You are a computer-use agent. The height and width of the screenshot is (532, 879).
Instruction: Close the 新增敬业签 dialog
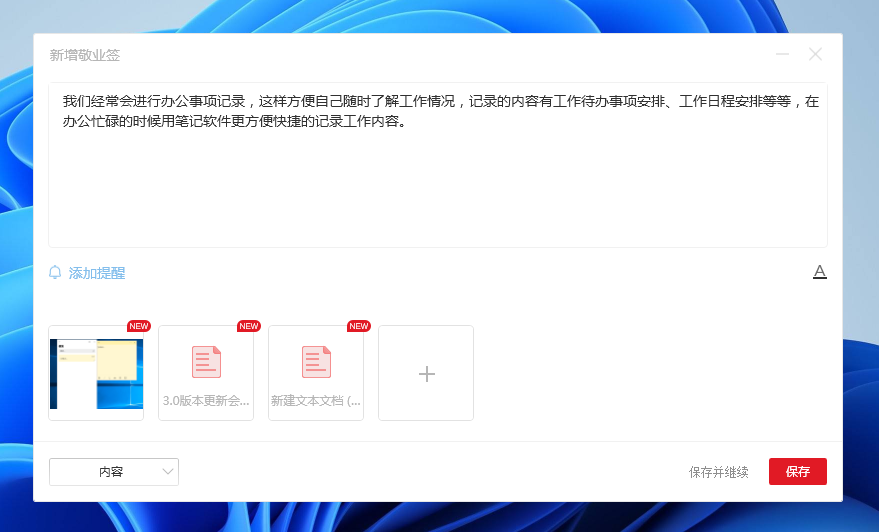815,54
